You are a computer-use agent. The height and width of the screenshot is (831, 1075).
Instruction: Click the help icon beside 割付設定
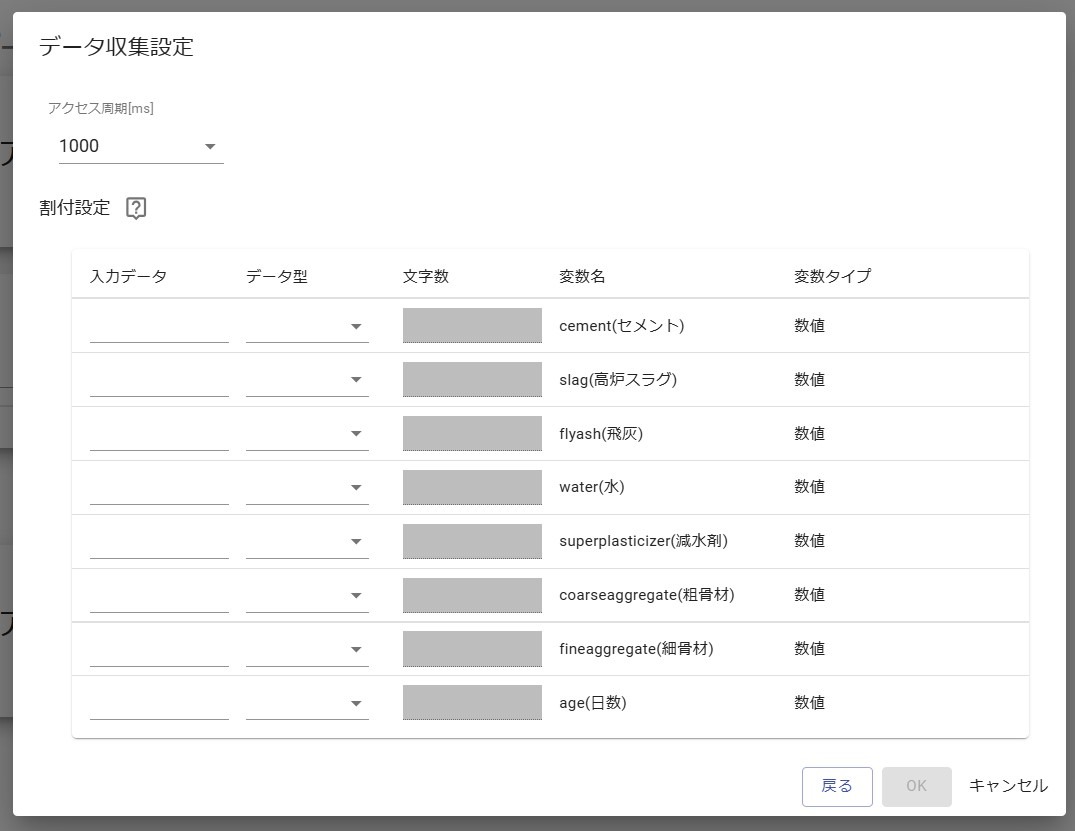click(136, 208)
